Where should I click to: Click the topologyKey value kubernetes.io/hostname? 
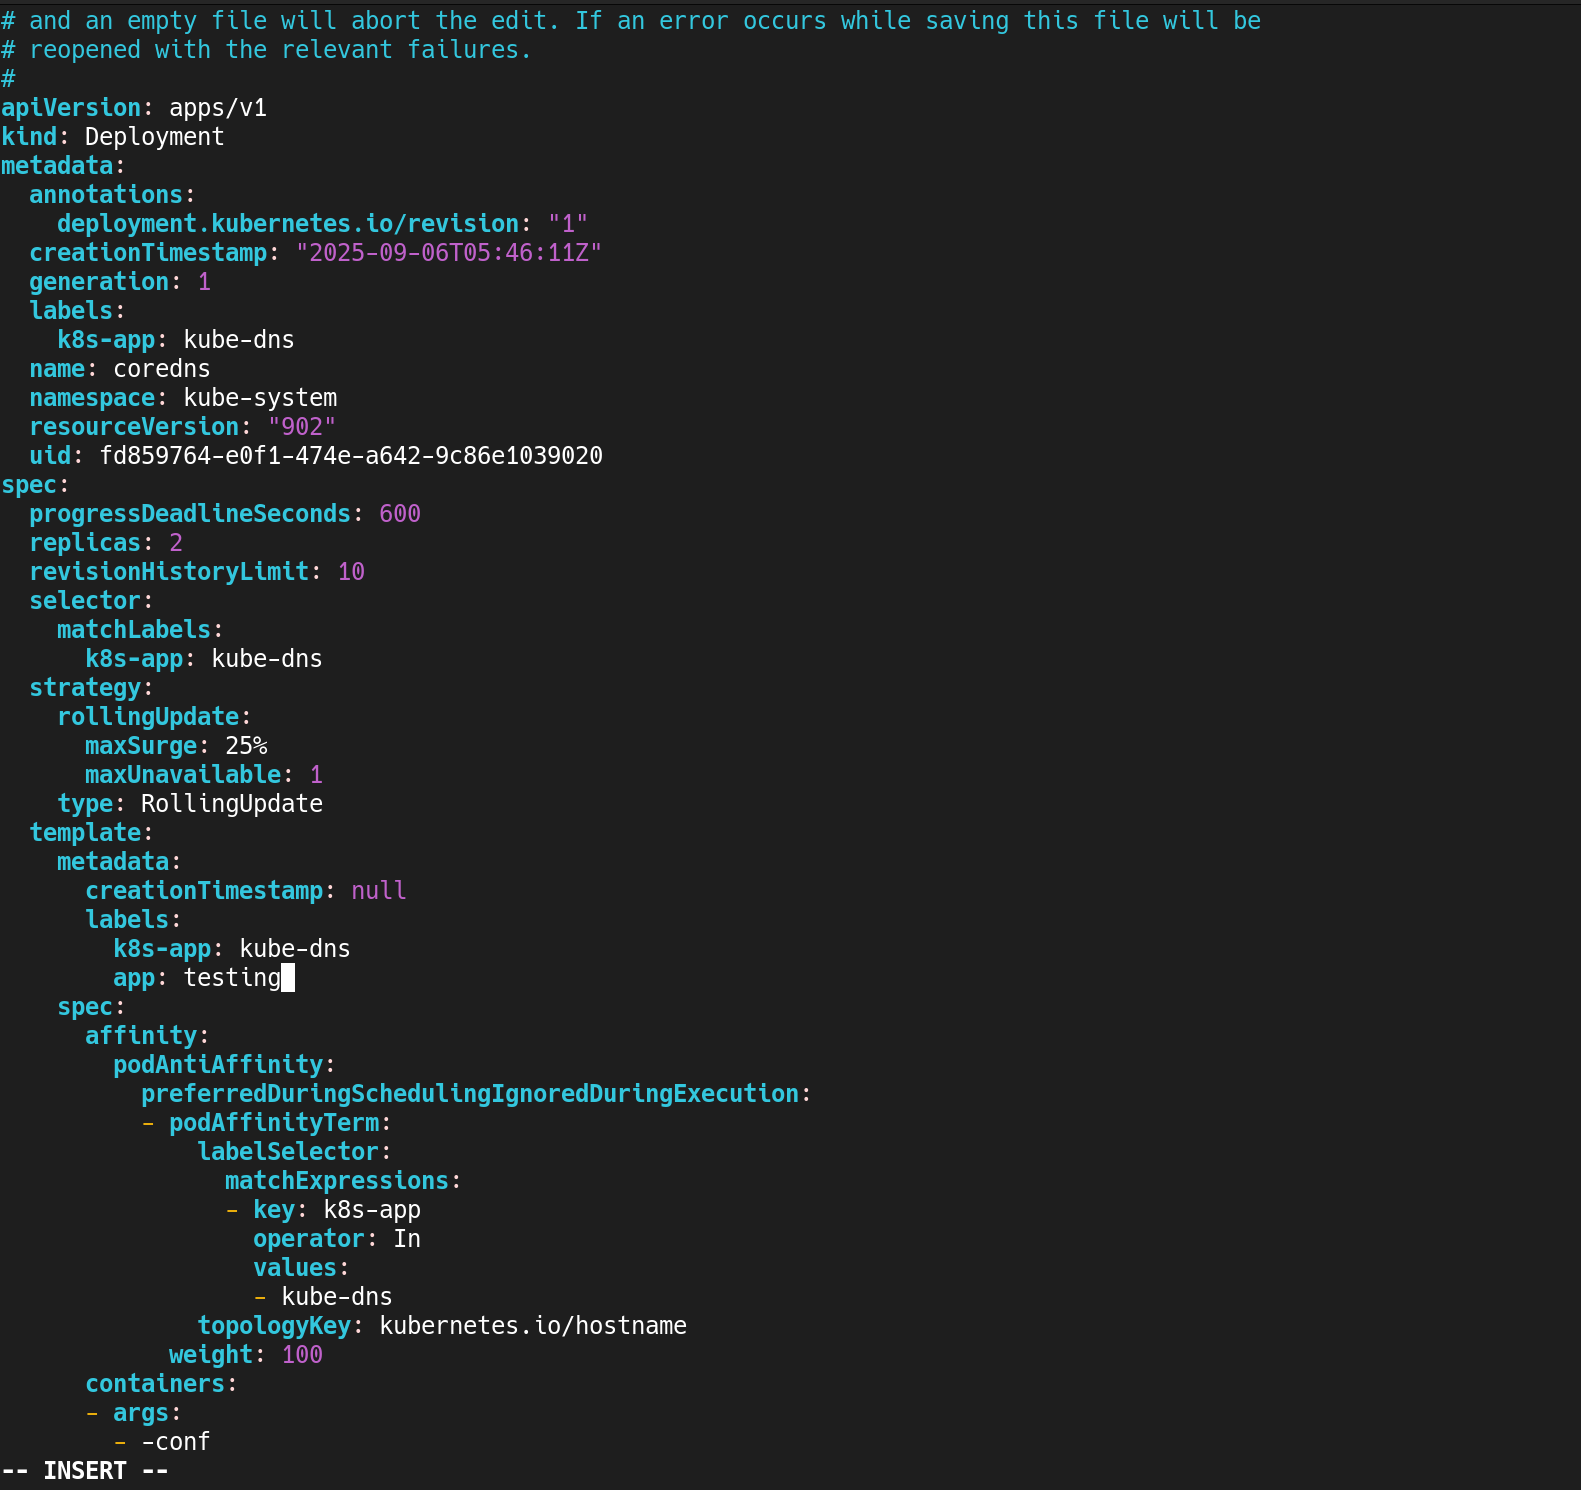pyautogui.click(x=533, y=1326)
